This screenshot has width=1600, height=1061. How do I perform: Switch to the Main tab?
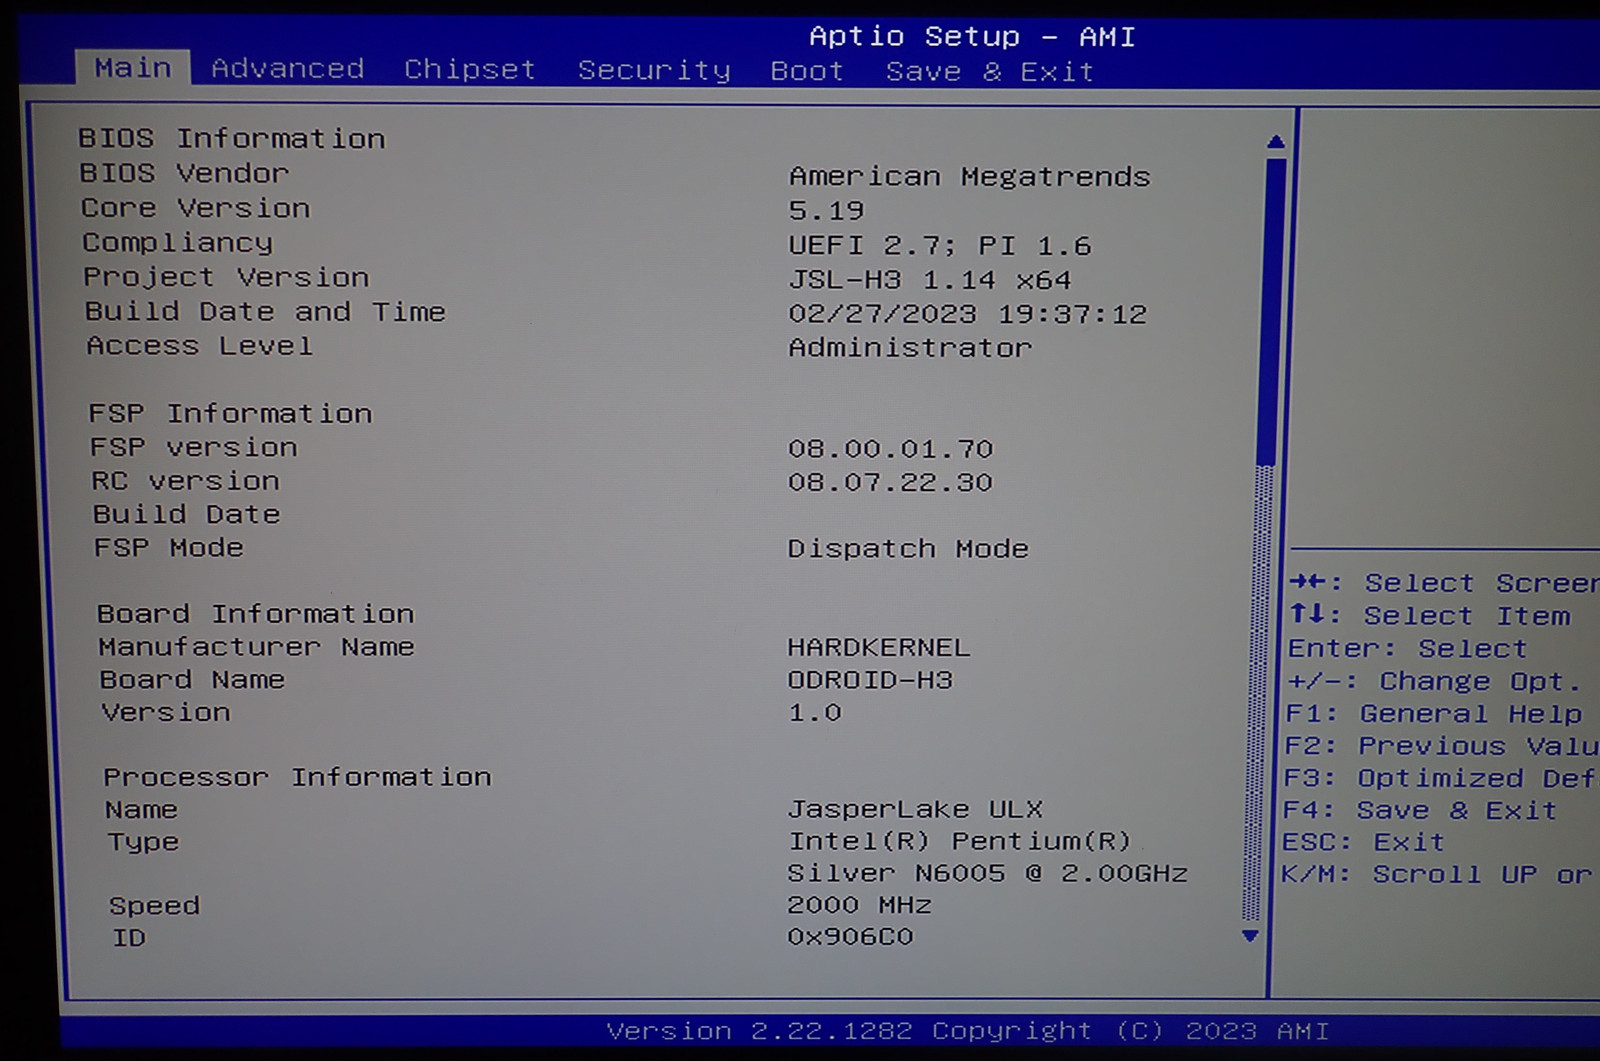click(133, 68)
